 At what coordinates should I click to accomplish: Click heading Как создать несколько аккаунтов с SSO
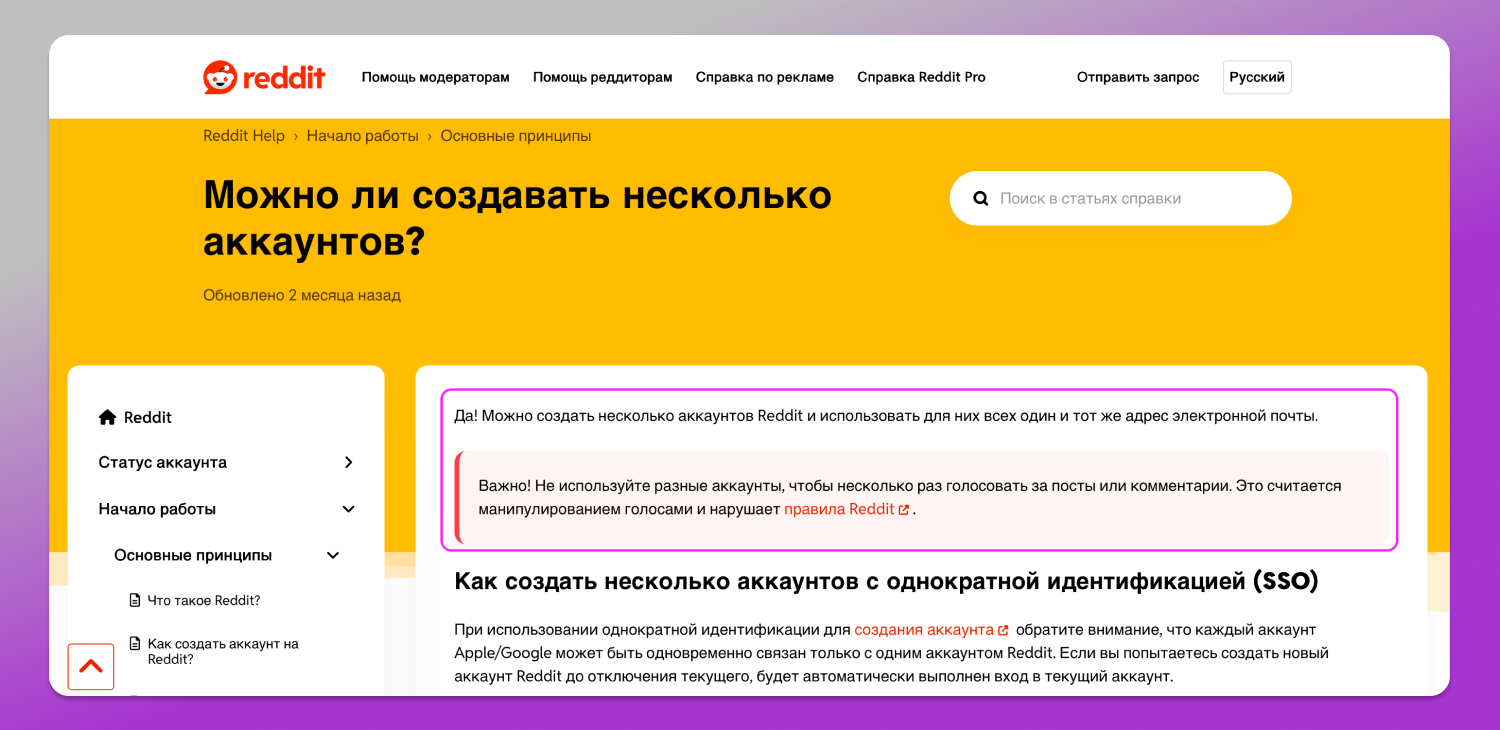(886, 581)
